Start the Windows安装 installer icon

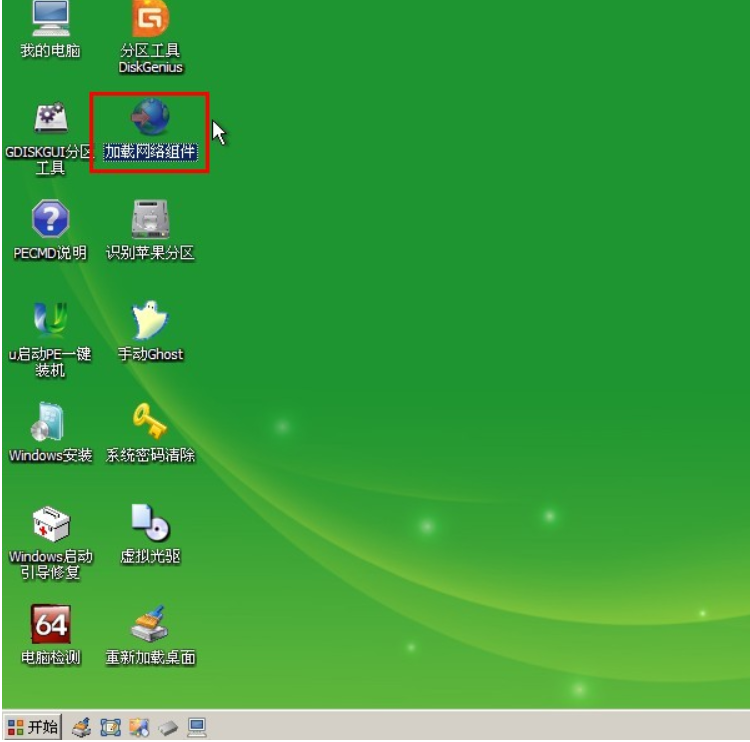point(50,421)
